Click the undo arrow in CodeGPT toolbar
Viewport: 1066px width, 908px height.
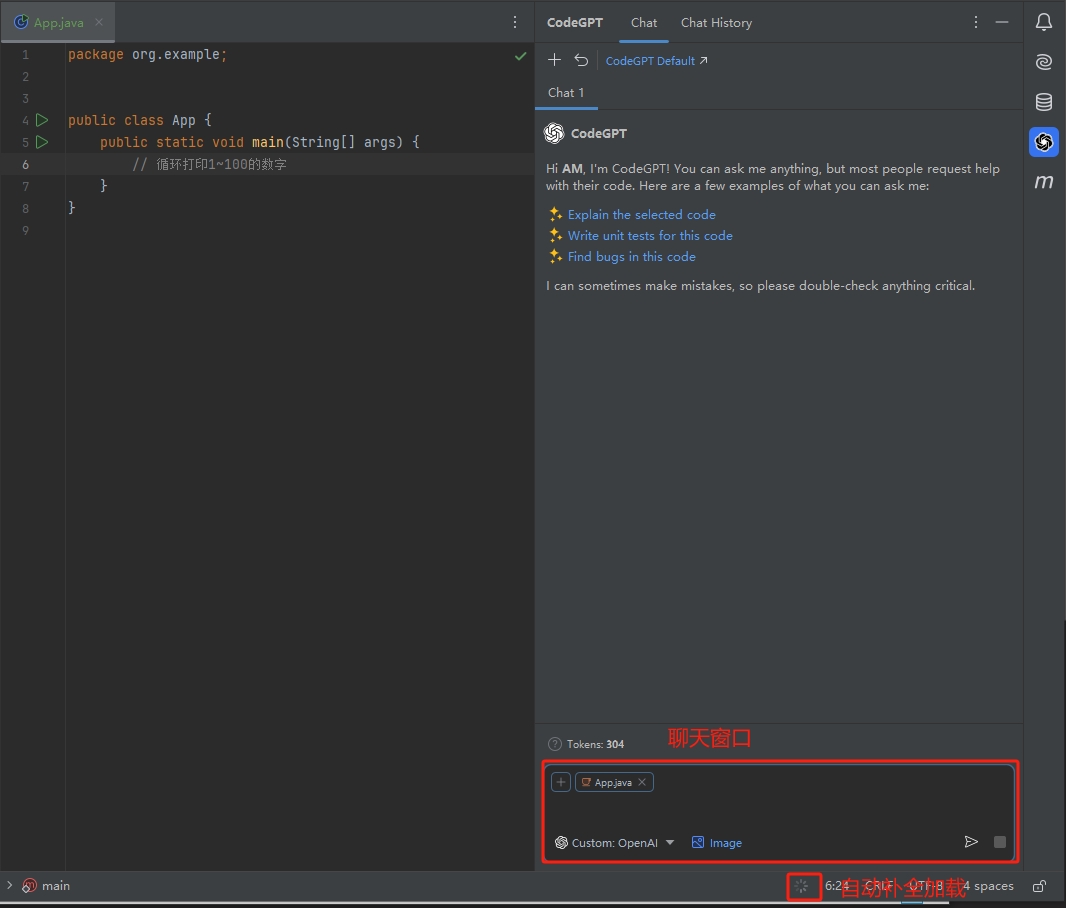coord(581,60)
